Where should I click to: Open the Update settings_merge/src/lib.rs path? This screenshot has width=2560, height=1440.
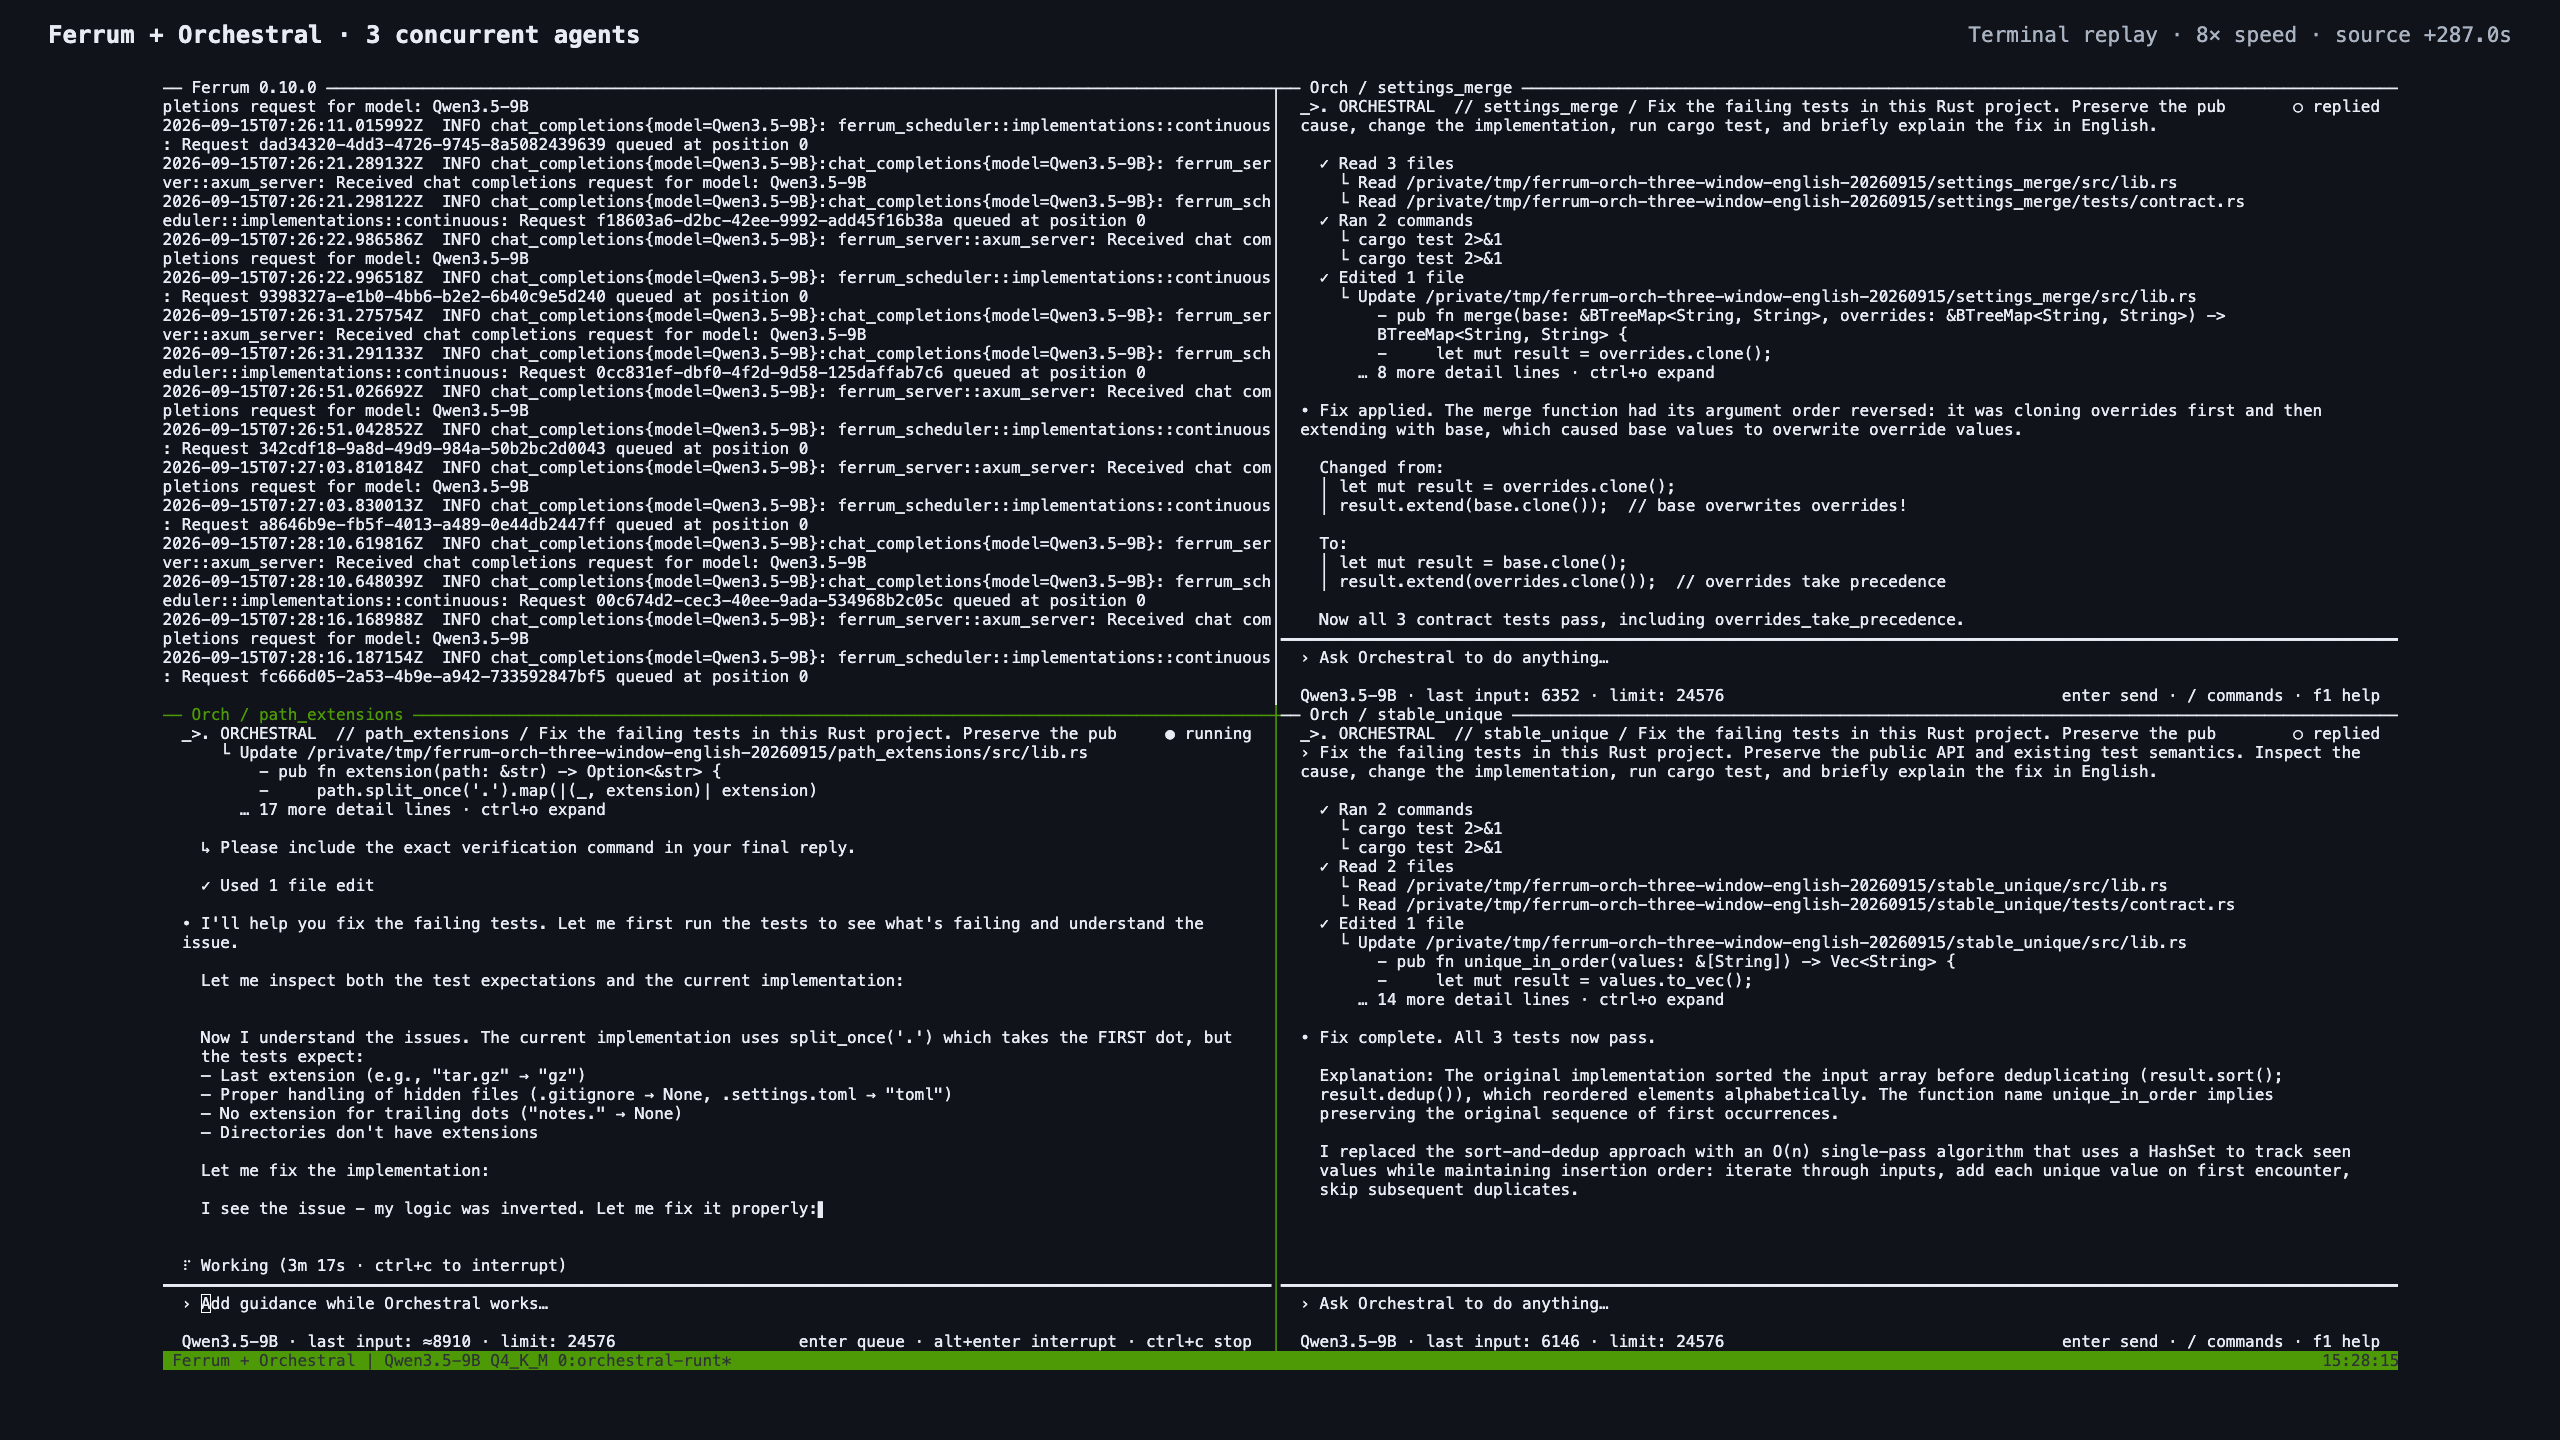click(x=1811, y=297)
